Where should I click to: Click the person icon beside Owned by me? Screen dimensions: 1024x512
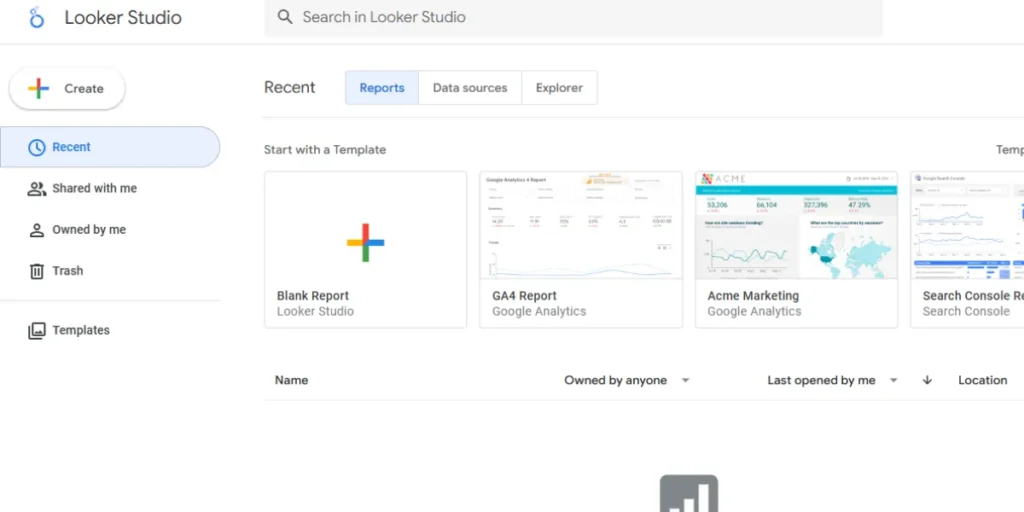(x=37, y=230)
